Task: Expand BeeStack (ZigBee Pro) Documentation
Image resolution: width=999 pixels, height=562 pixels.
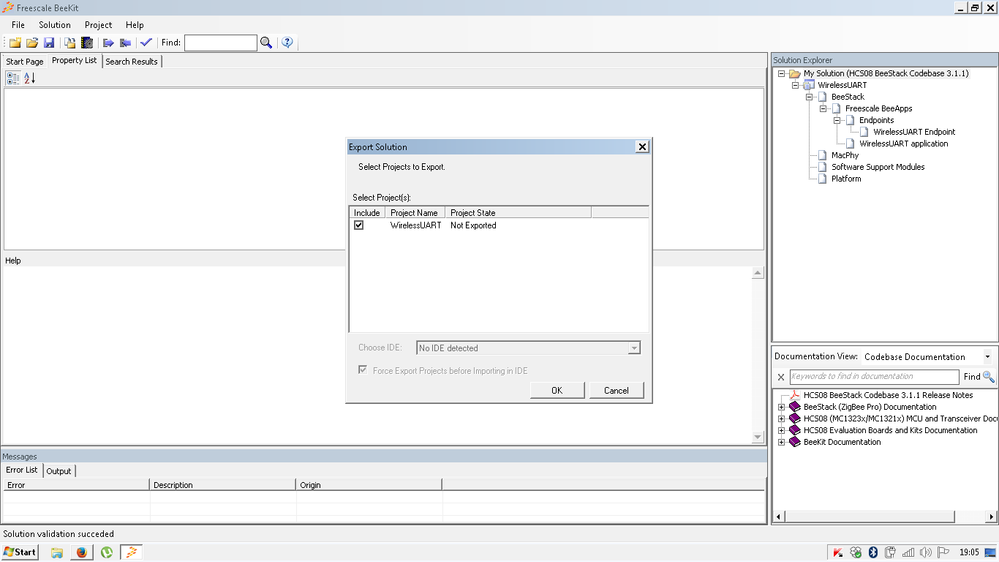Action: pos(781,407)
